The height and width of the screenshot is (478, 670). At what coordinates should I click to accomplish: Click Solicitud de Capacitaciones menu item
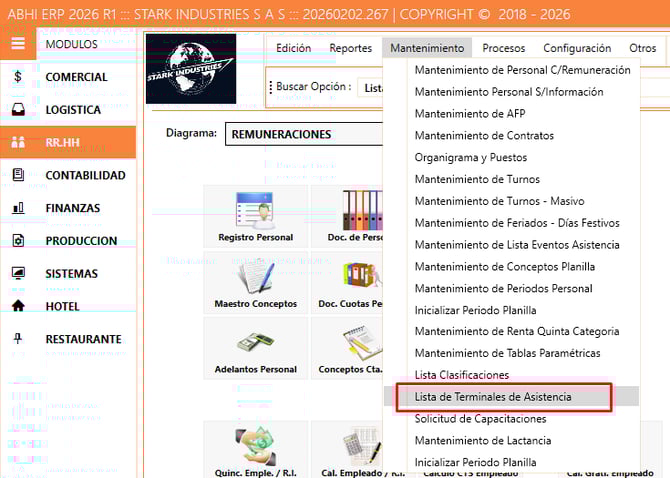tap(481, 419)
